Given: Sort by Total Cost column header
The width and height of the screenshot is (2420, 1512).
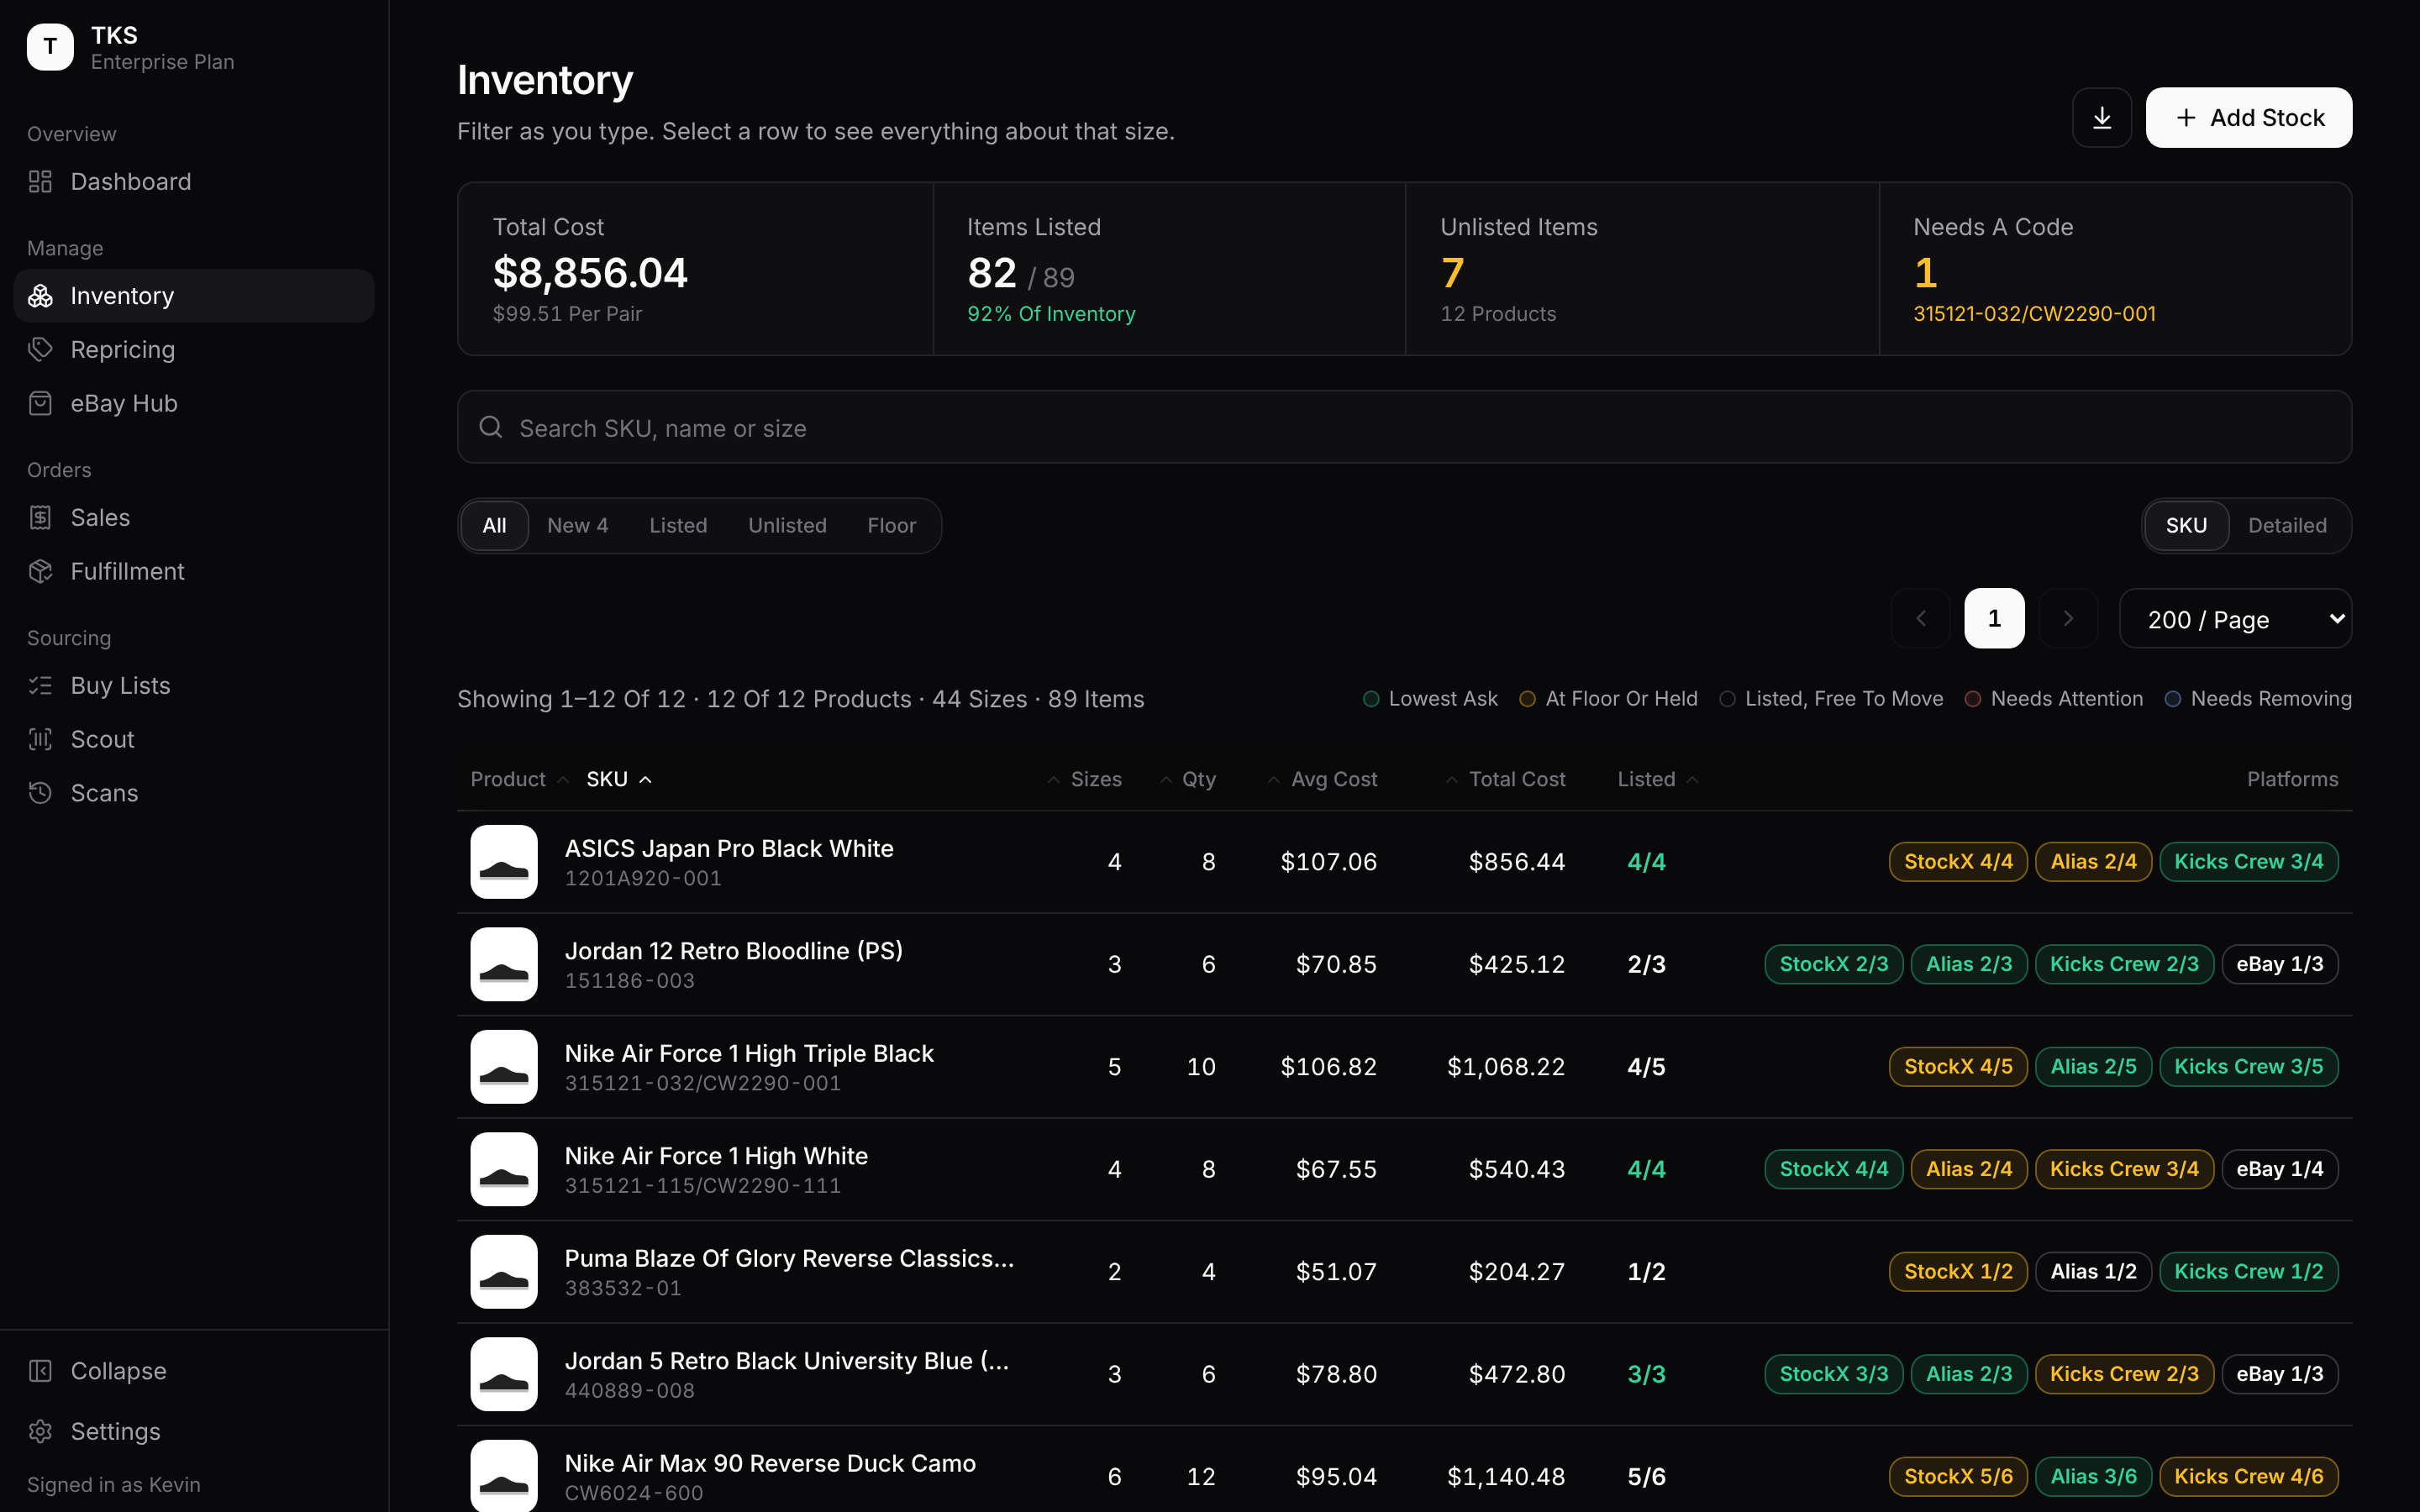Looking at the screenshot, I should [1505, 779].
